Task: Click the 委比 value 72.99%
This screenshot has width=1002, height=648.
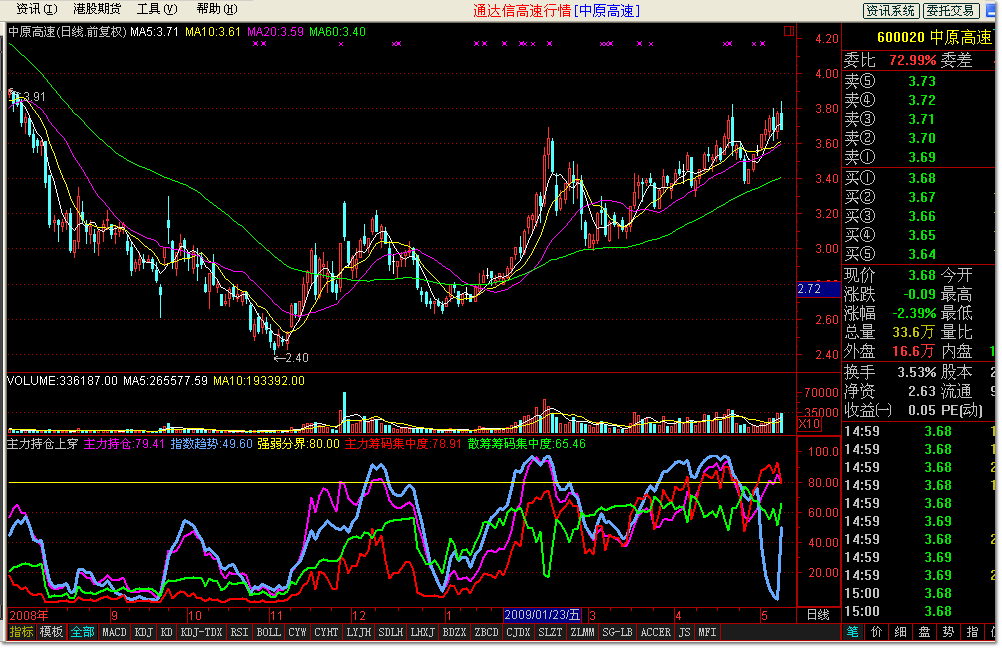Action: pyautogui.click(x=913, y=60)
